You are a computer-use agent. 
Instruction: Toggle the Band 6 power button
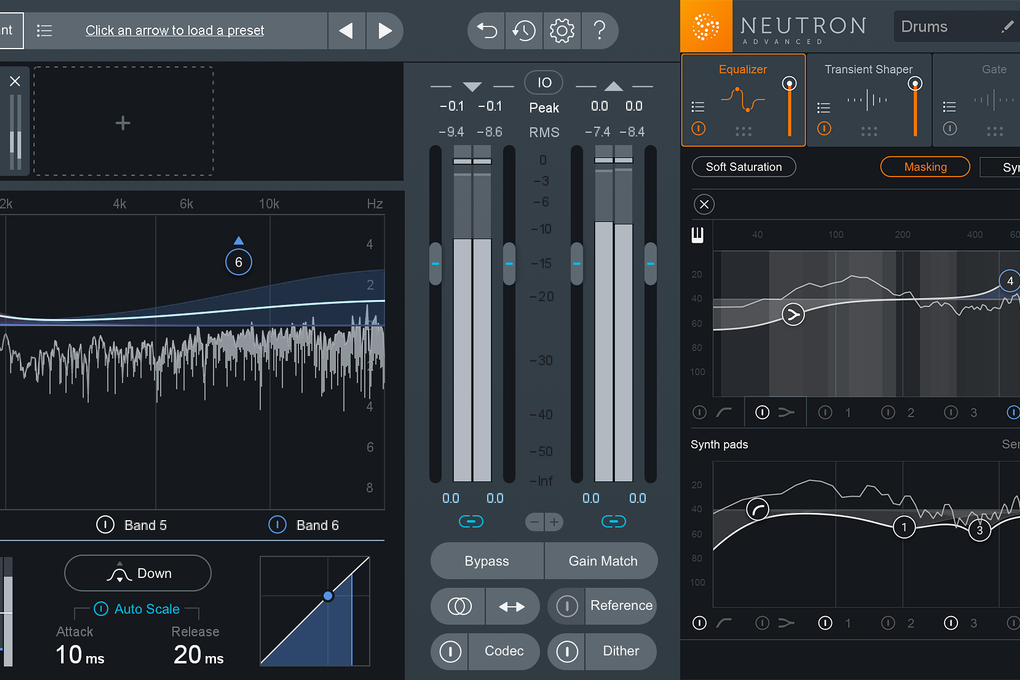pyautogui.click(x=277, y=524)
